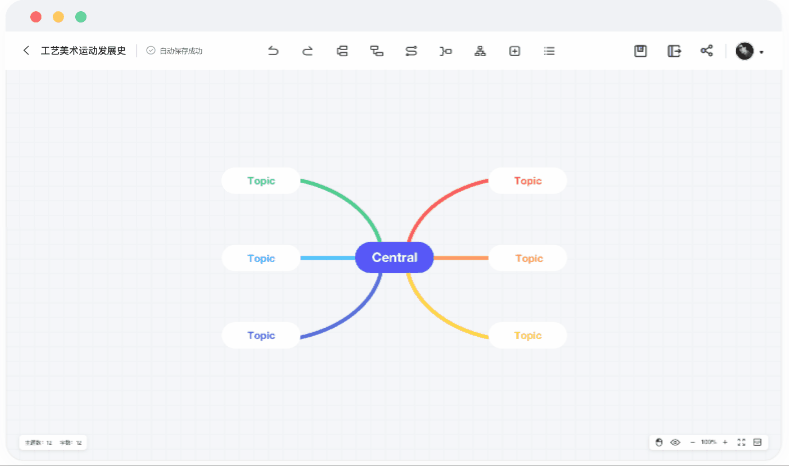Click the undo arrow icon
This screenshot has width=789, height=466.
click(273, 51)
